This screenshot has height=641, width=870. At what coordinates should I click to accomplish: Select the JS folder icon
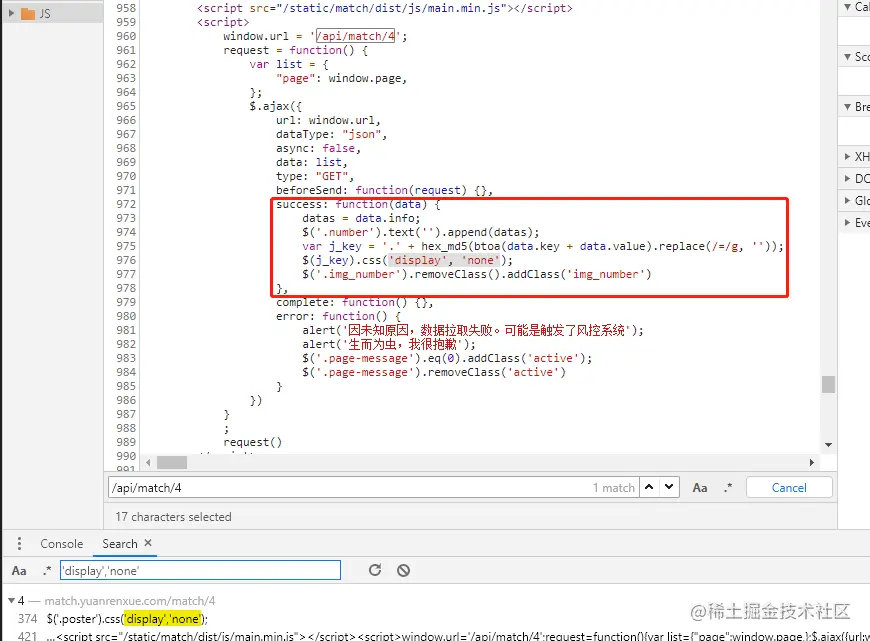pos(28,13)
